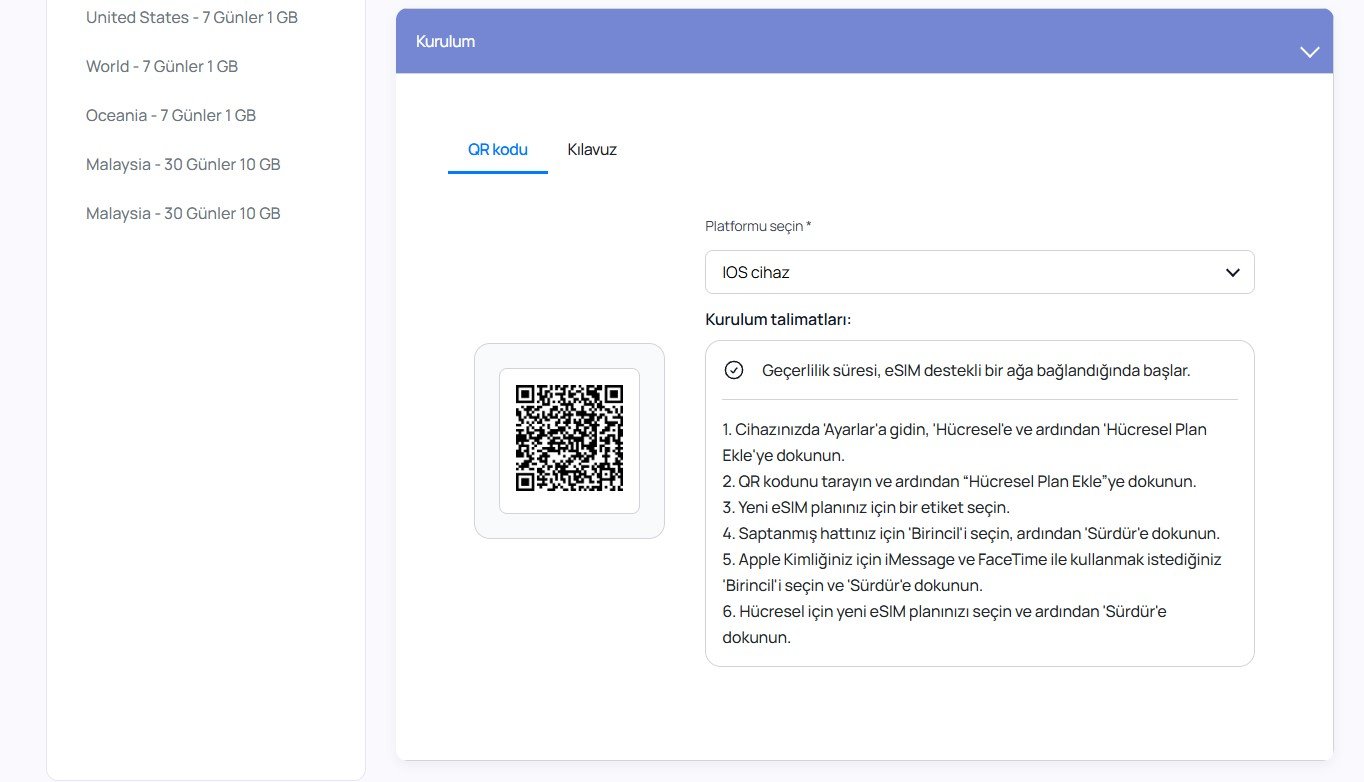This screenshot has height=782, width=1364.
Task: Click step 4 'Saptanmış hattınız için' text
Action: click(x=971, y=533)
